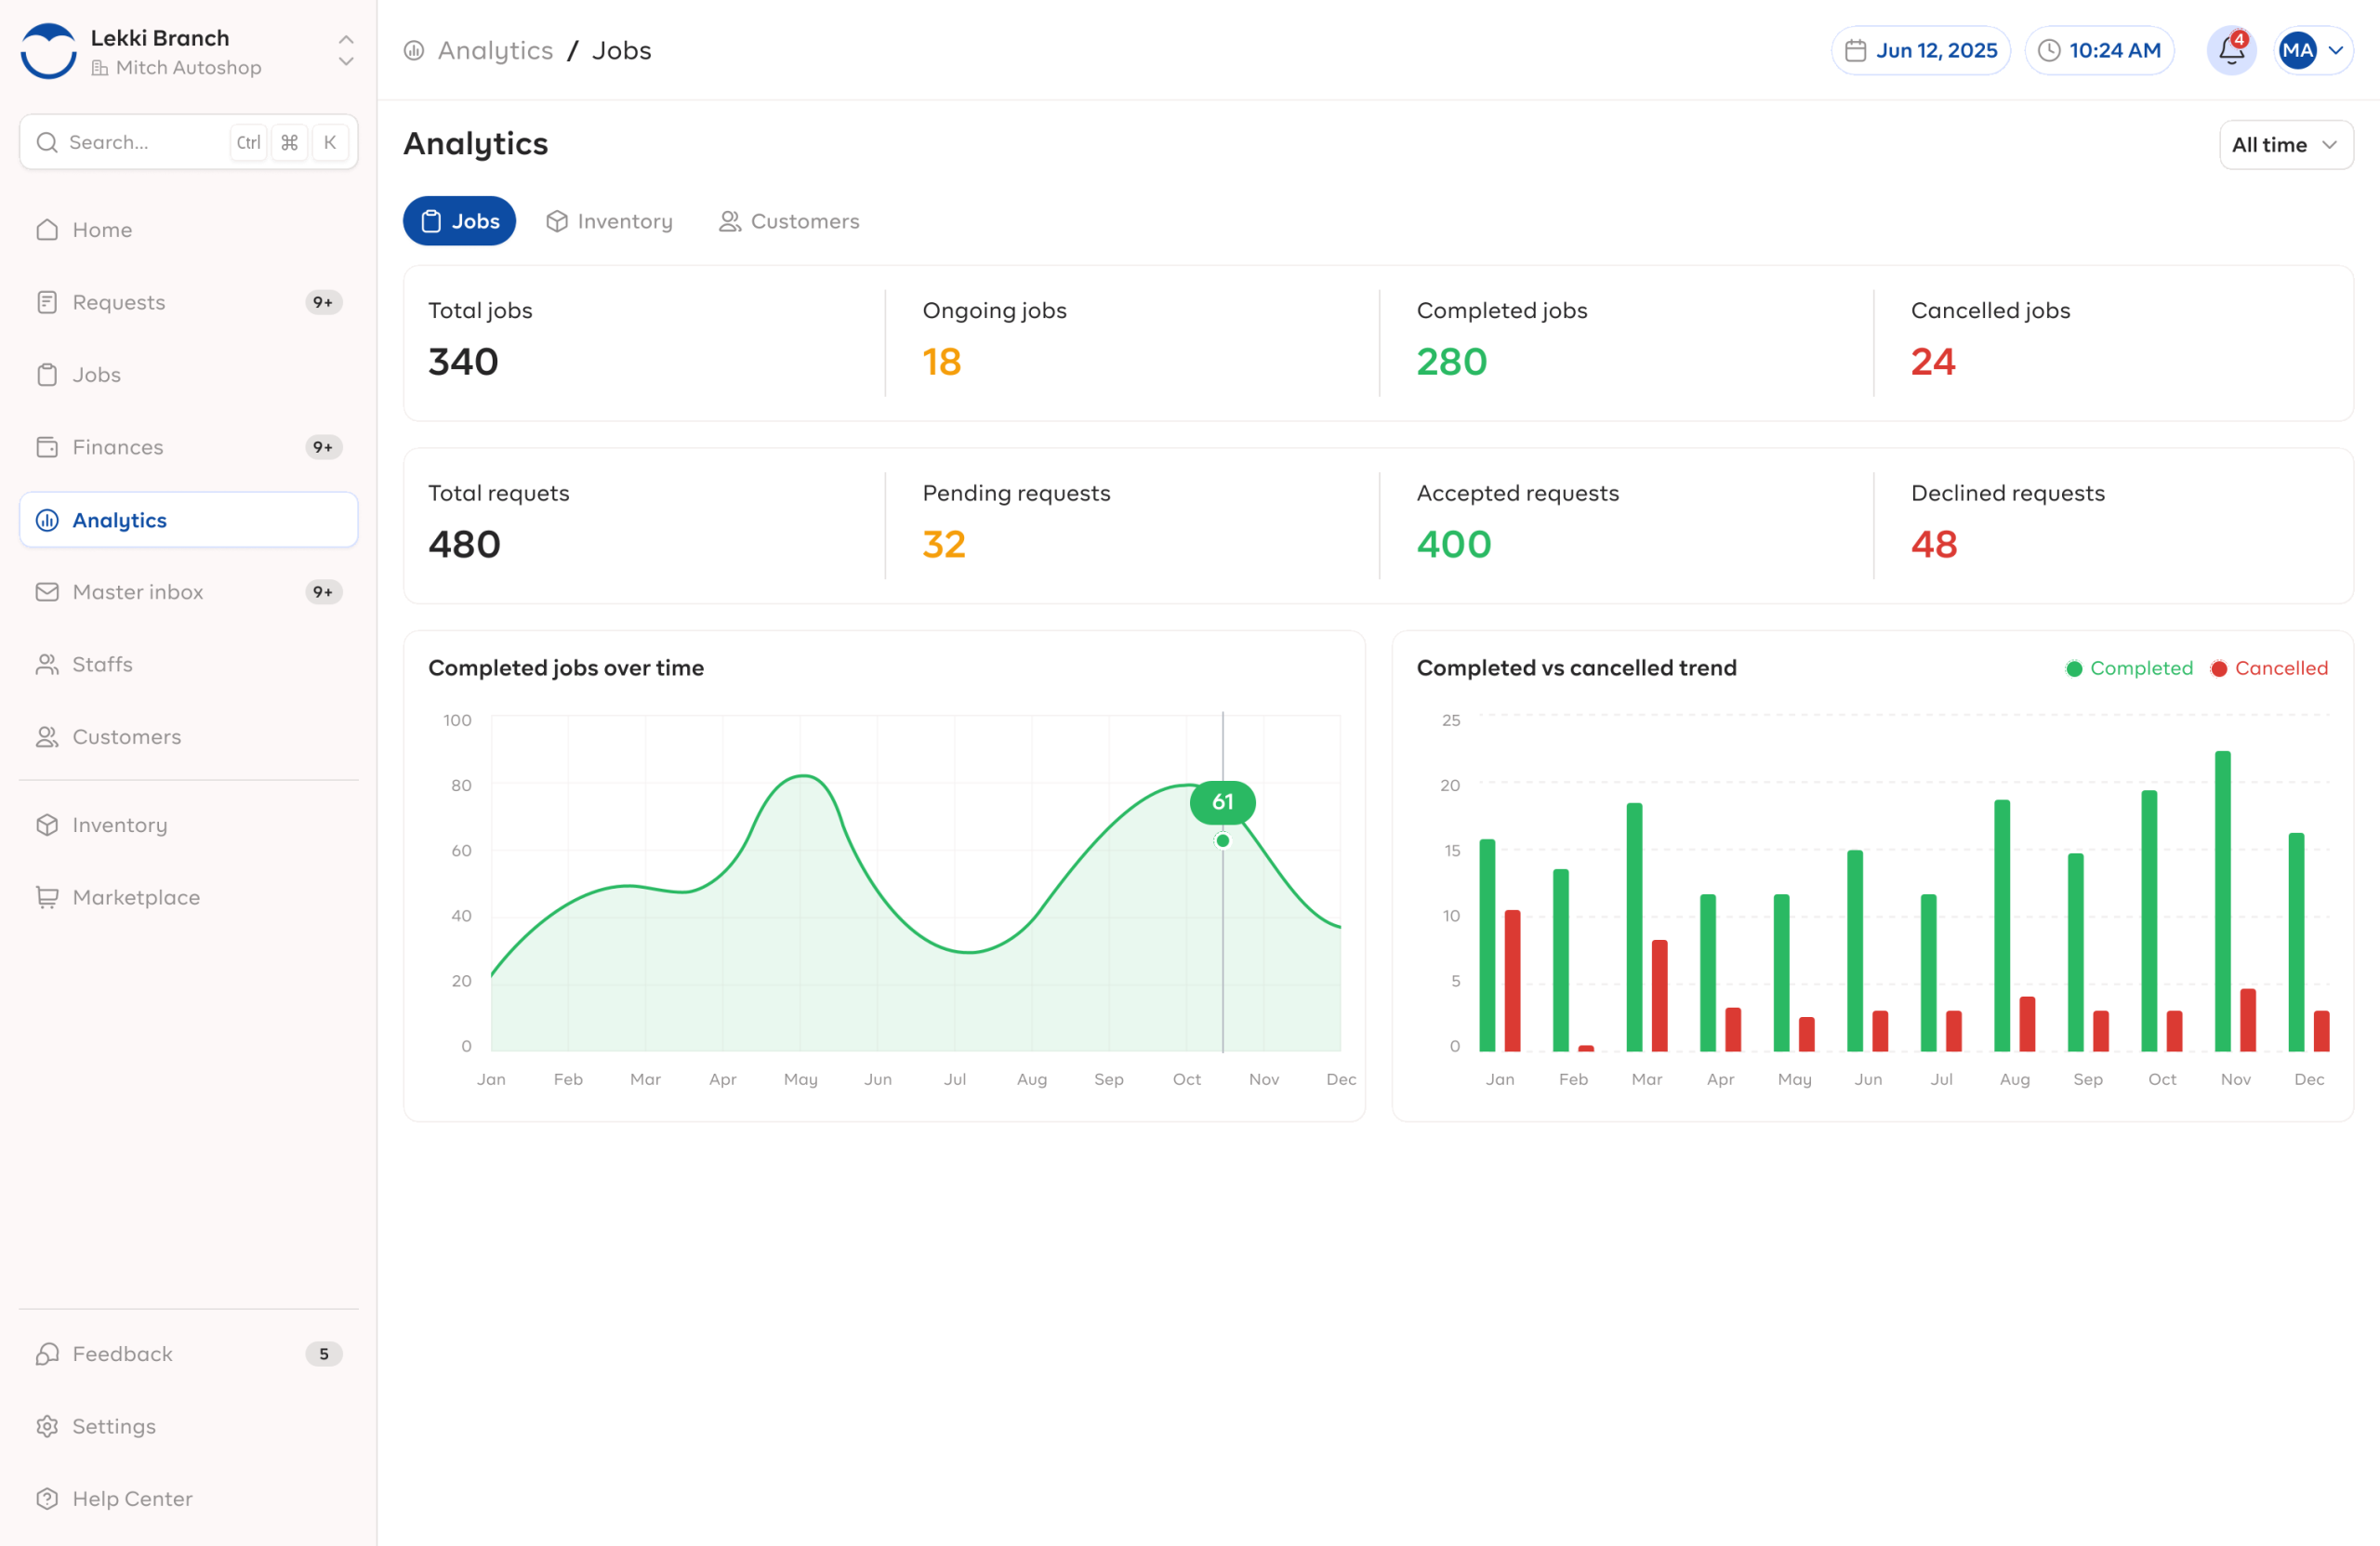Click the Help Center icon
Screen dimensions: 2380x1546
pos(47,1498)
